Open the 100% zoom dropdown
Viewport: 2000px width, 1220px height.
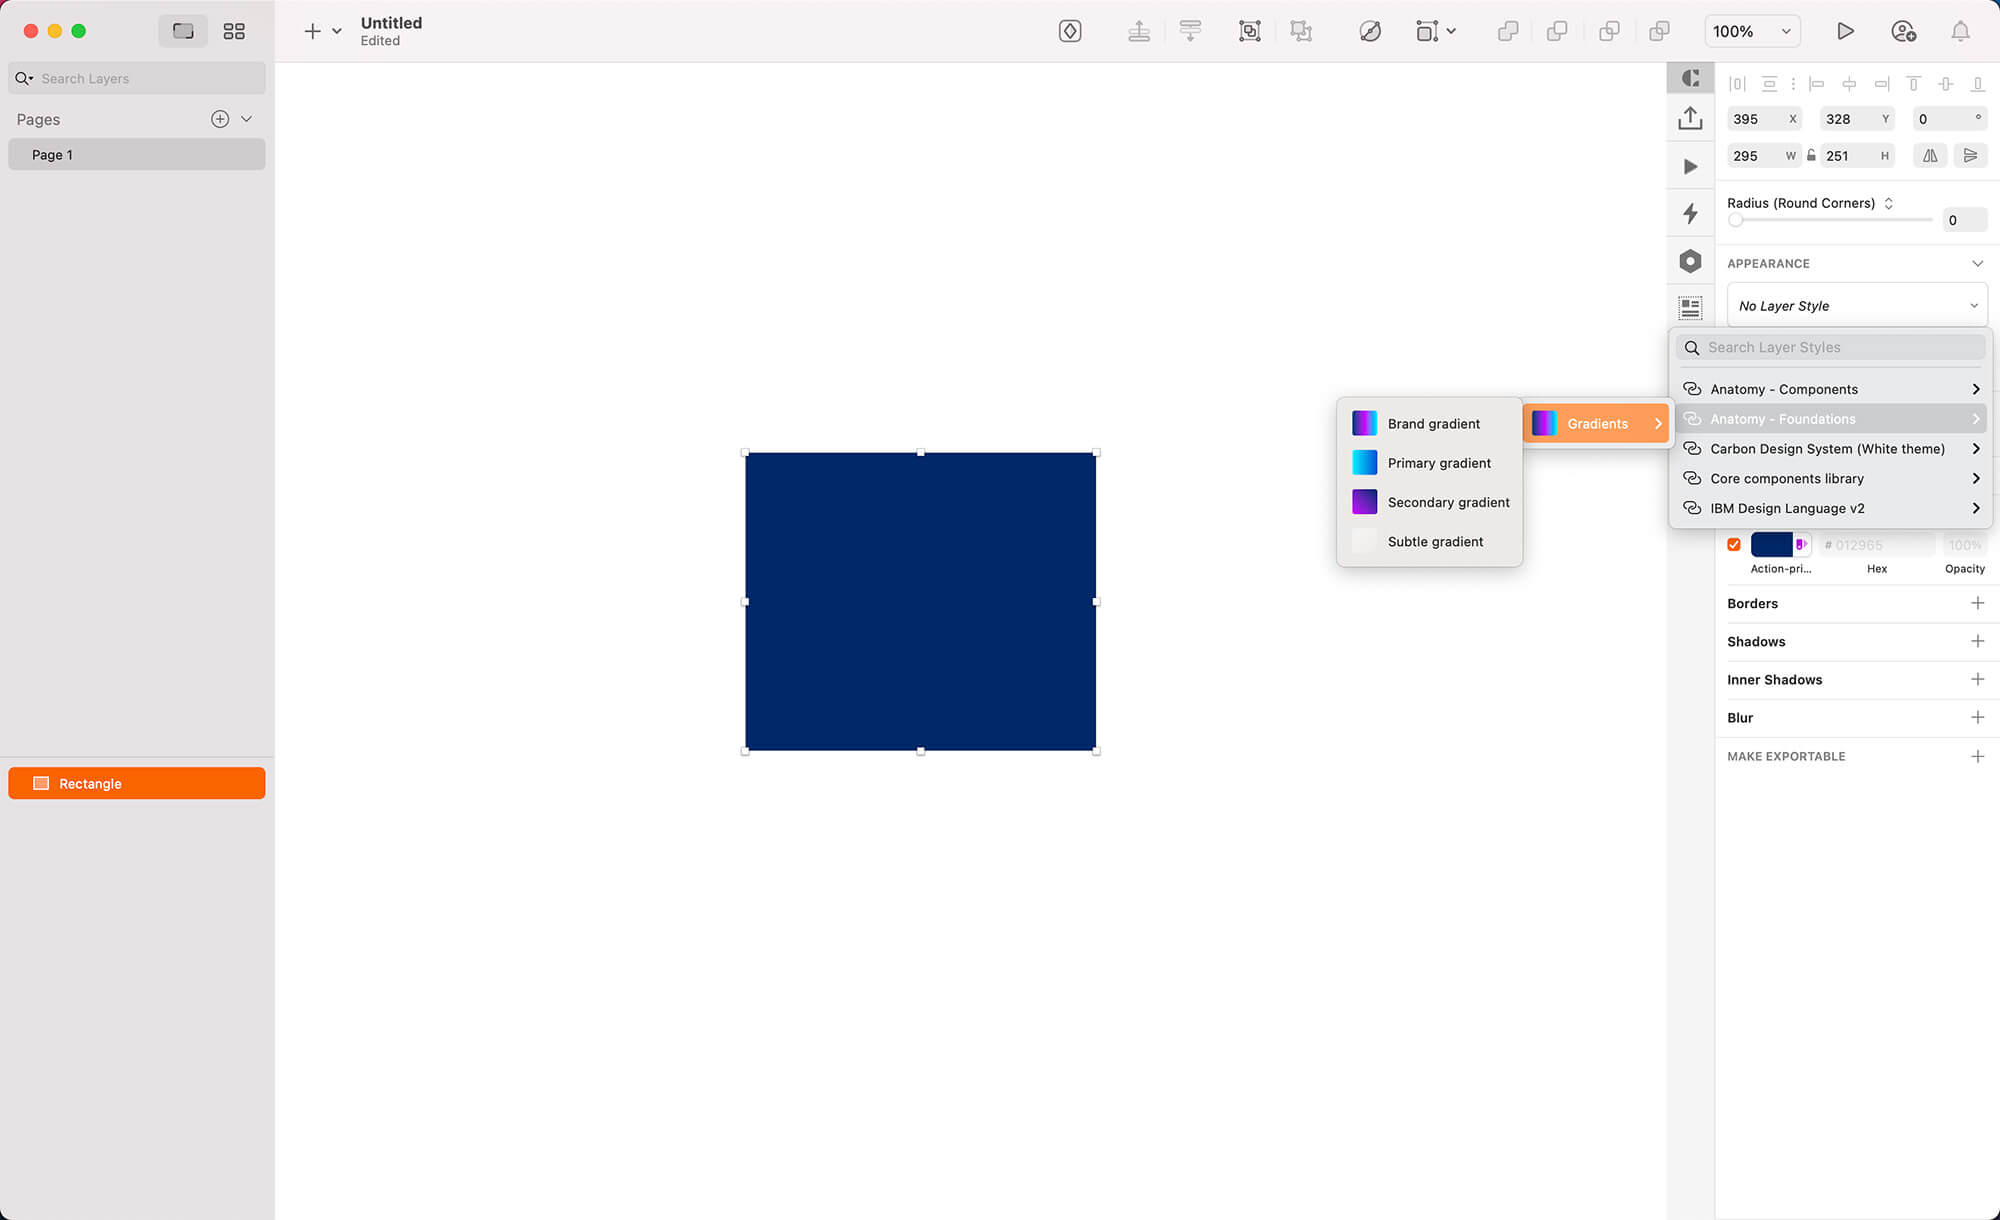click(x=1752, y=31)
